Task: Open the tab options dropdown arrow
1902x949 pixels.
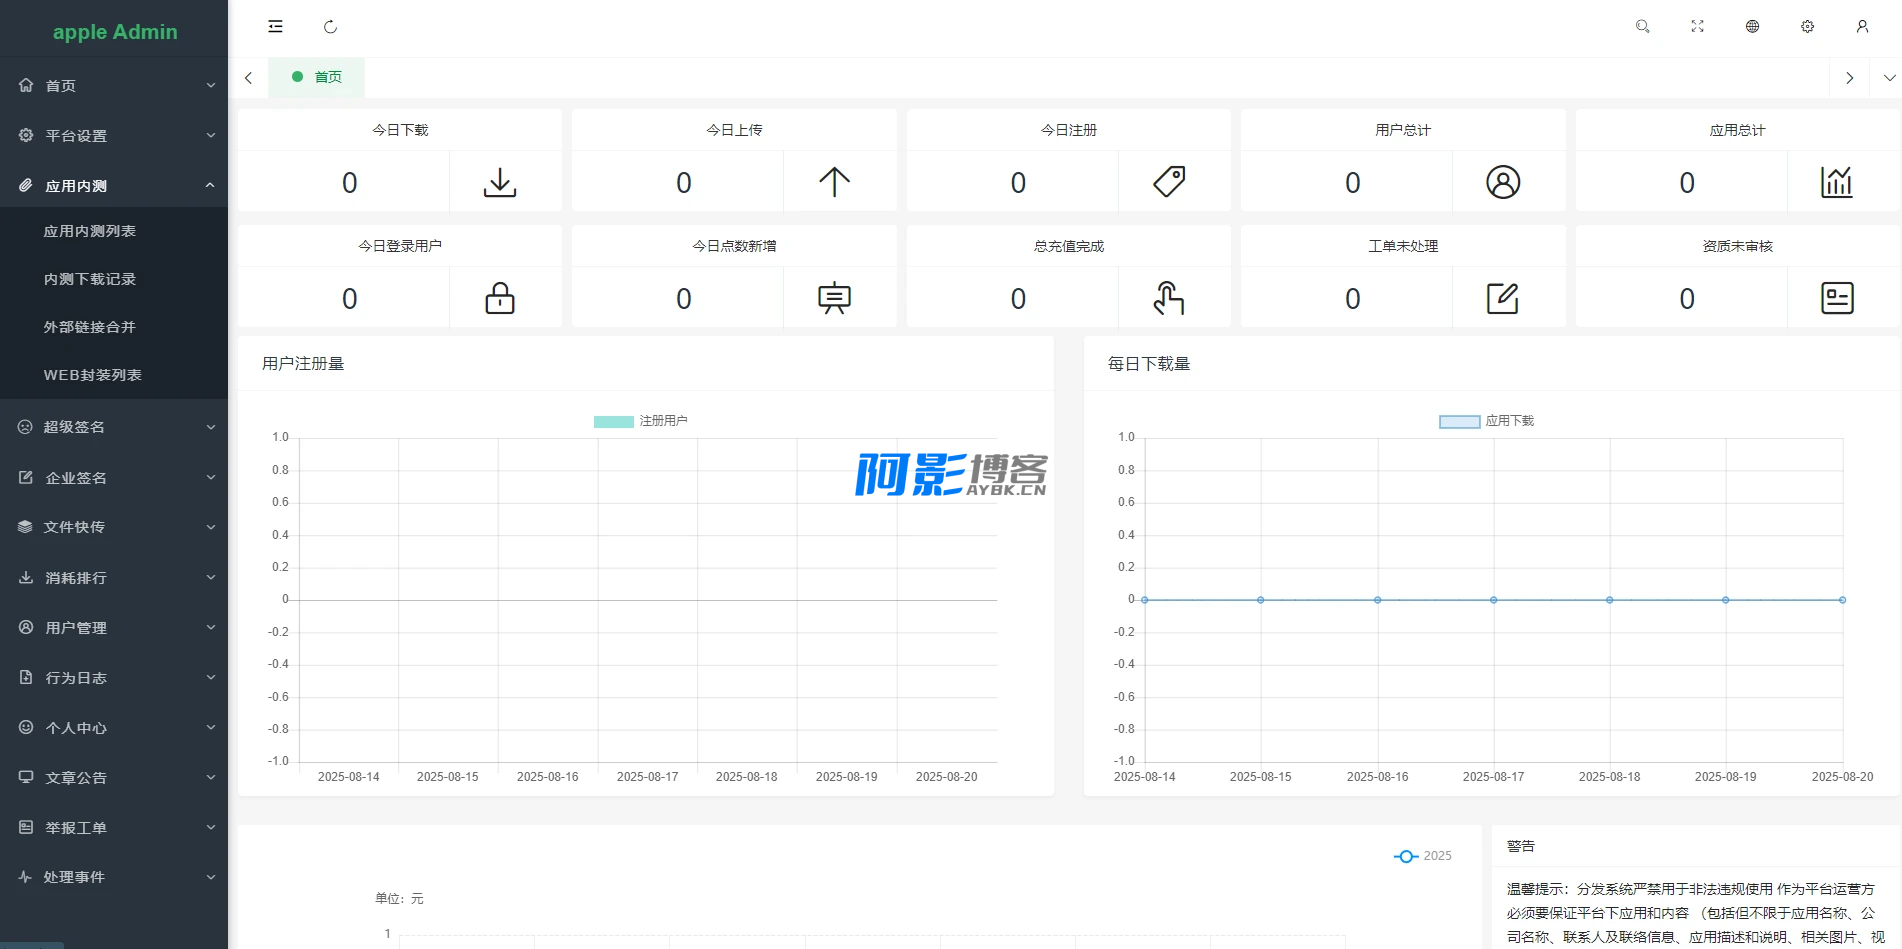Action: pyautogui.click(x=1889, y=78)
